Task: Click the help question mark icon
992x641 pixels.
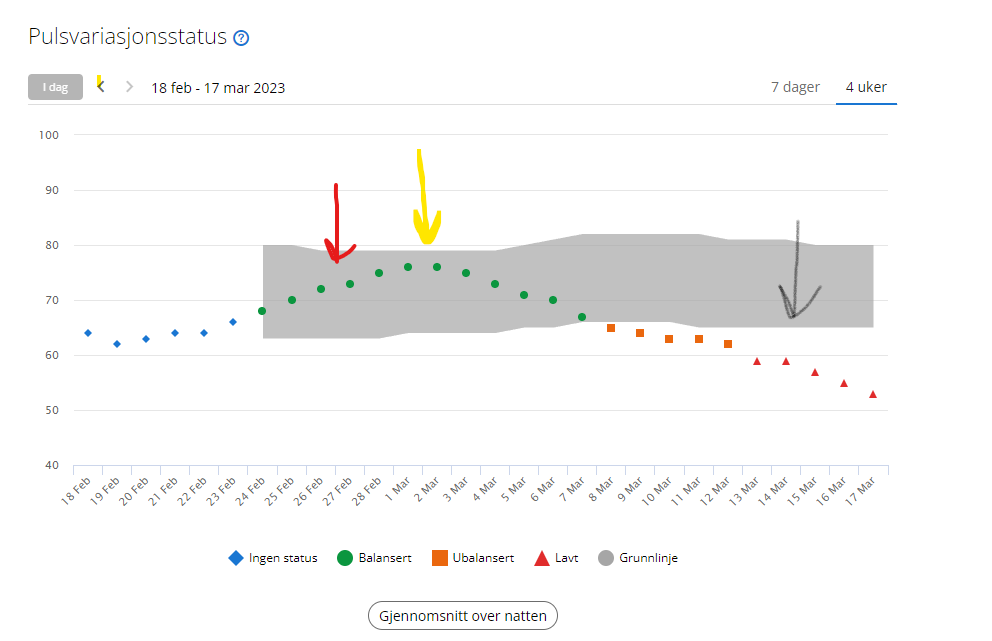Action: pyautogui.click(x=241, y=38)
